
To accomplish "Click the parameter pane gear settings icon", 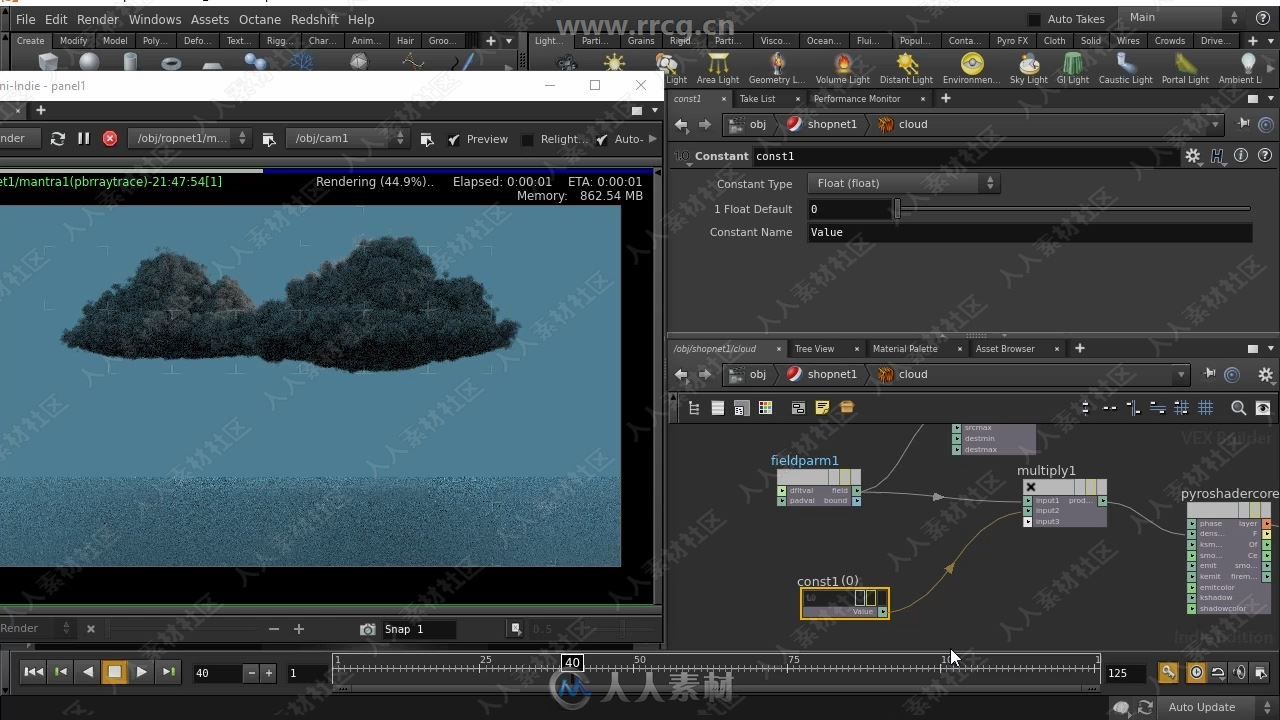I will click(1193, 156).
